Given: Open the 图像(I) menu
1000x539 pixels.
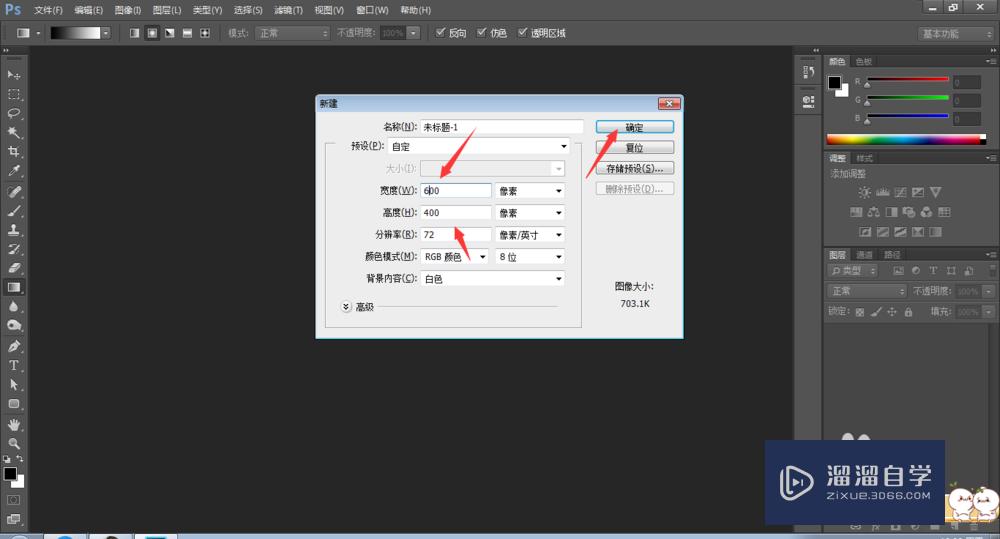Looking at the screenshot, I should (x=128, y=10).
